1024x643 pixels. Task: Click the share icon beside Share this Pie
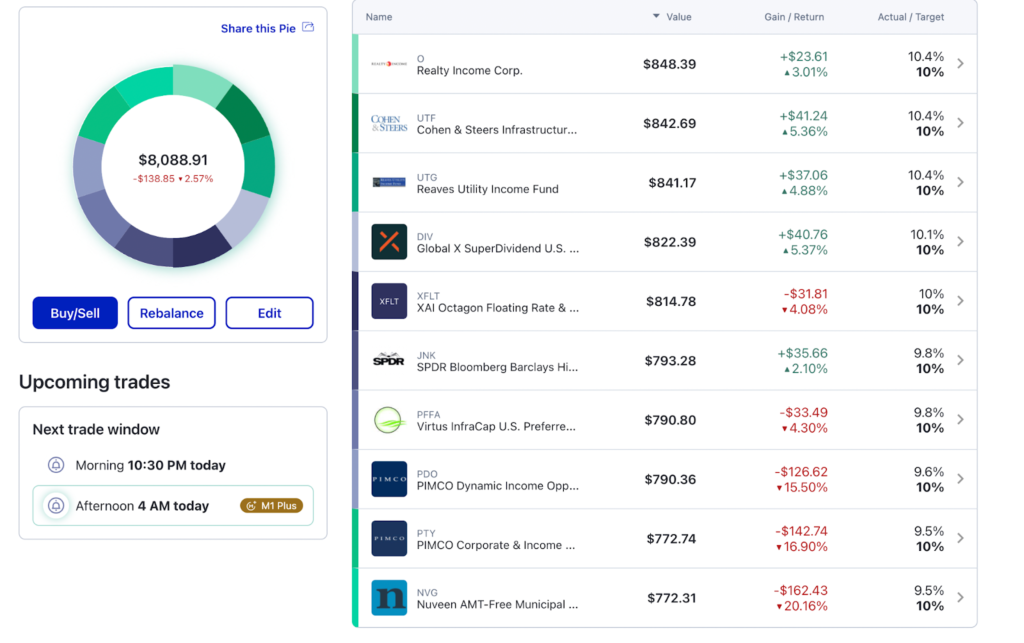click(x=308, y=28)
